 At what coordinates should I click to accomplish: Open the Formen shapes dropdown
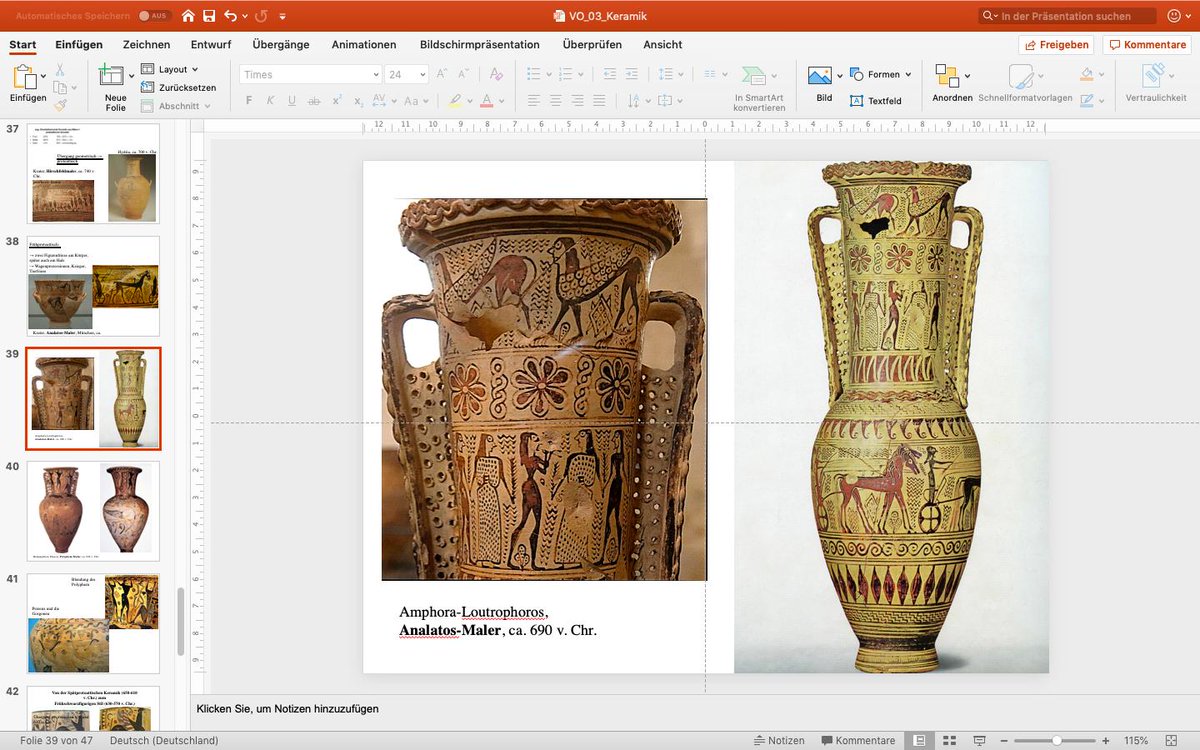[880, 74]
